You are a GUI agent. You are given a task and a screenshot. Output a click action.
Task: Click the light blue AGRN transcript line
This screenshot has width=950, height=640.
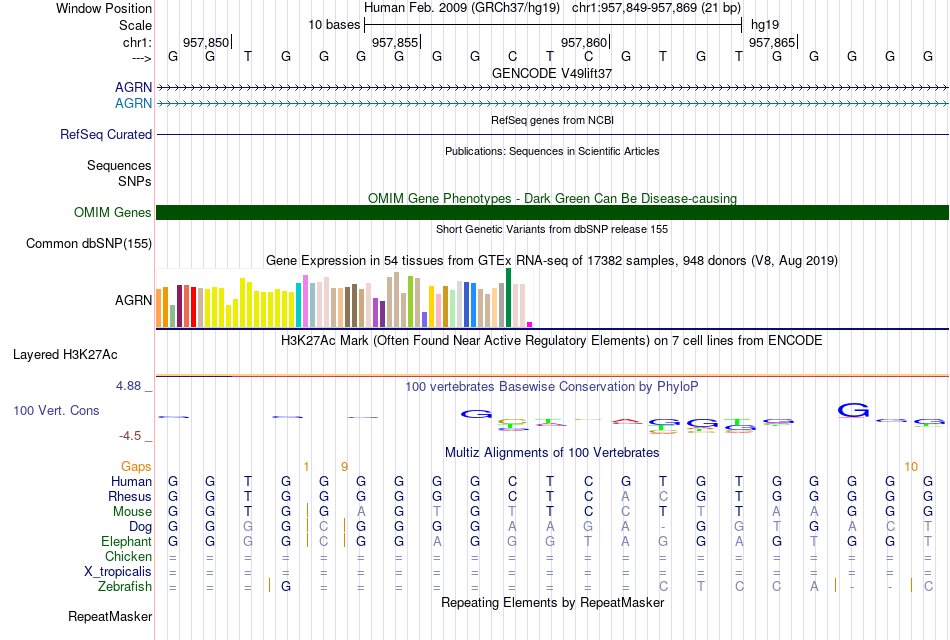552,104
